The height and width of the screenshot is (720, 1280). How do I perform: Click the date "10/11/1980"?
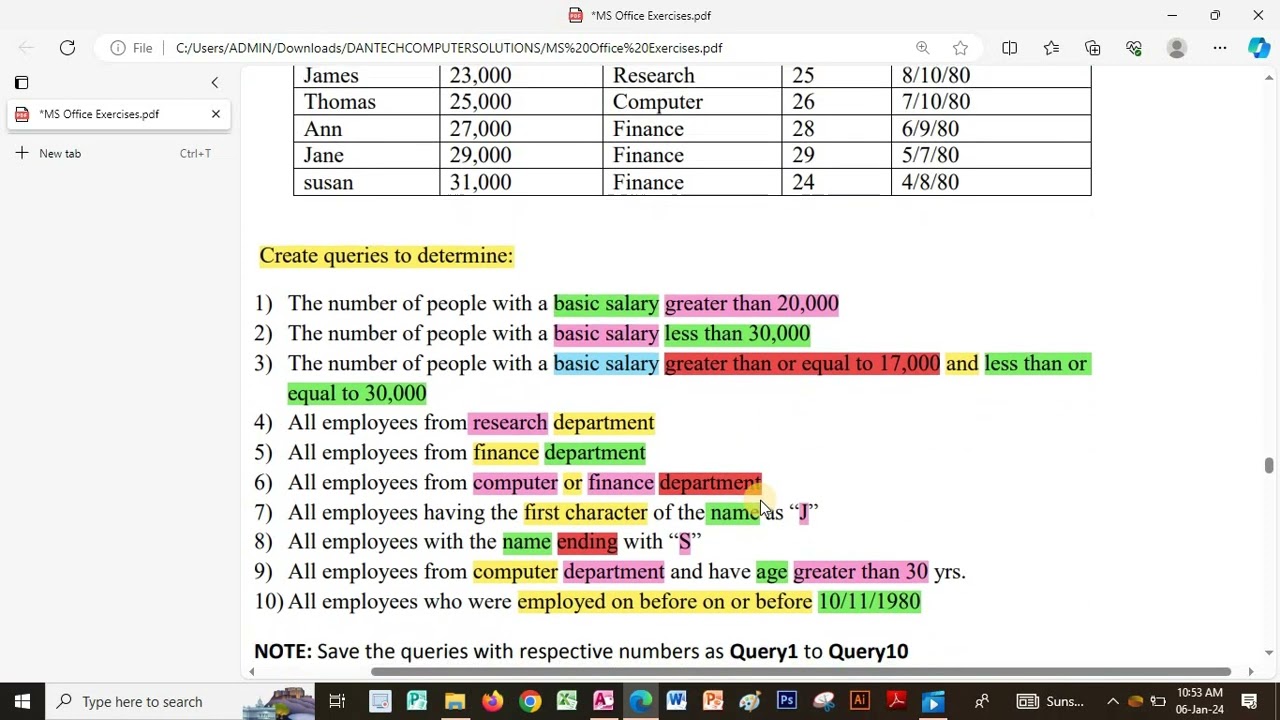click(x=869, y=602)
